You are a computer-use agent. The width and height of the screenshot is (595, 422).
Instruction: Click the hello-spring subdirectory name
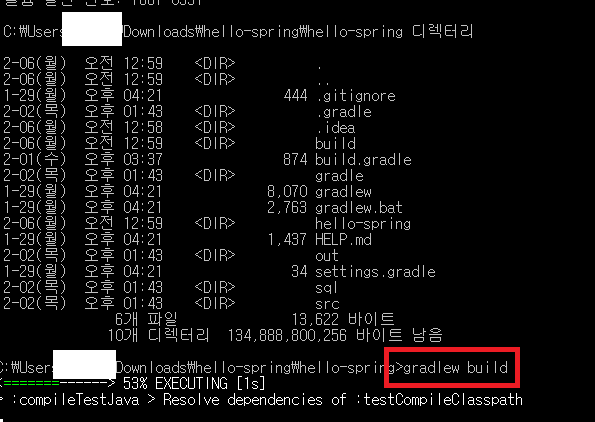click(x=363, y=224)
